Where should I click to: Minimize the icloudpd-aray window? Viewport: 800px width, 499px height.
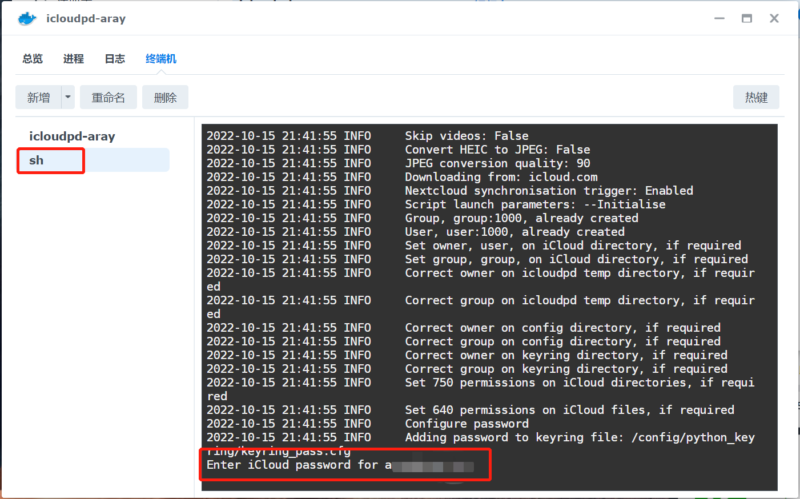tap(719, 18)
